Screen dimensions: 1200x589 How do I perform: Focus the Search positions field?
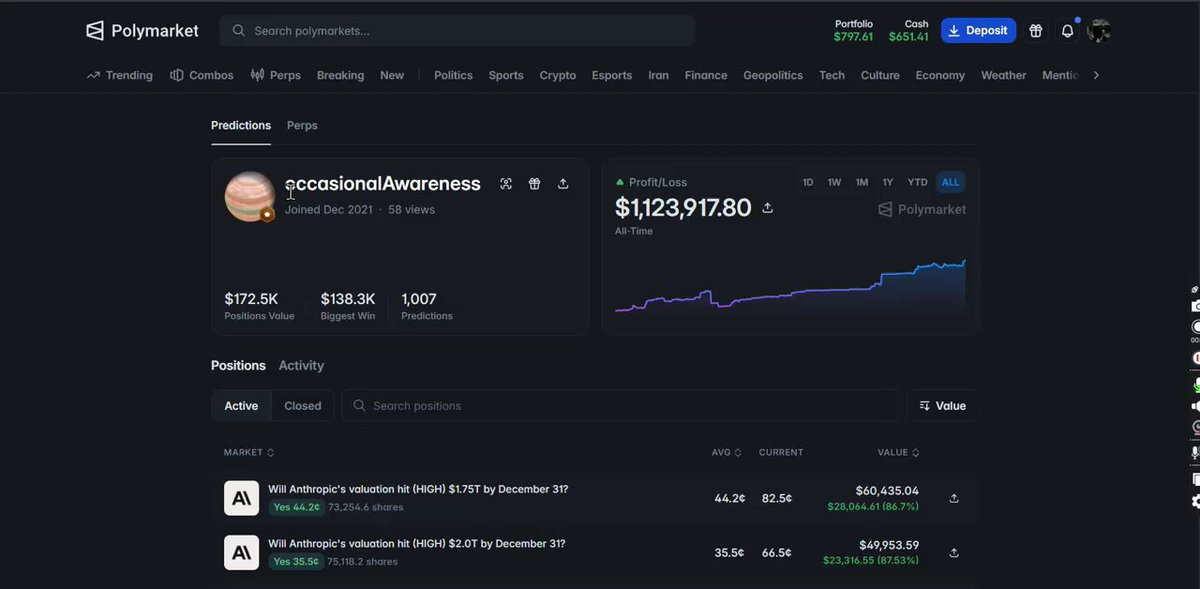tap(621, 406)
